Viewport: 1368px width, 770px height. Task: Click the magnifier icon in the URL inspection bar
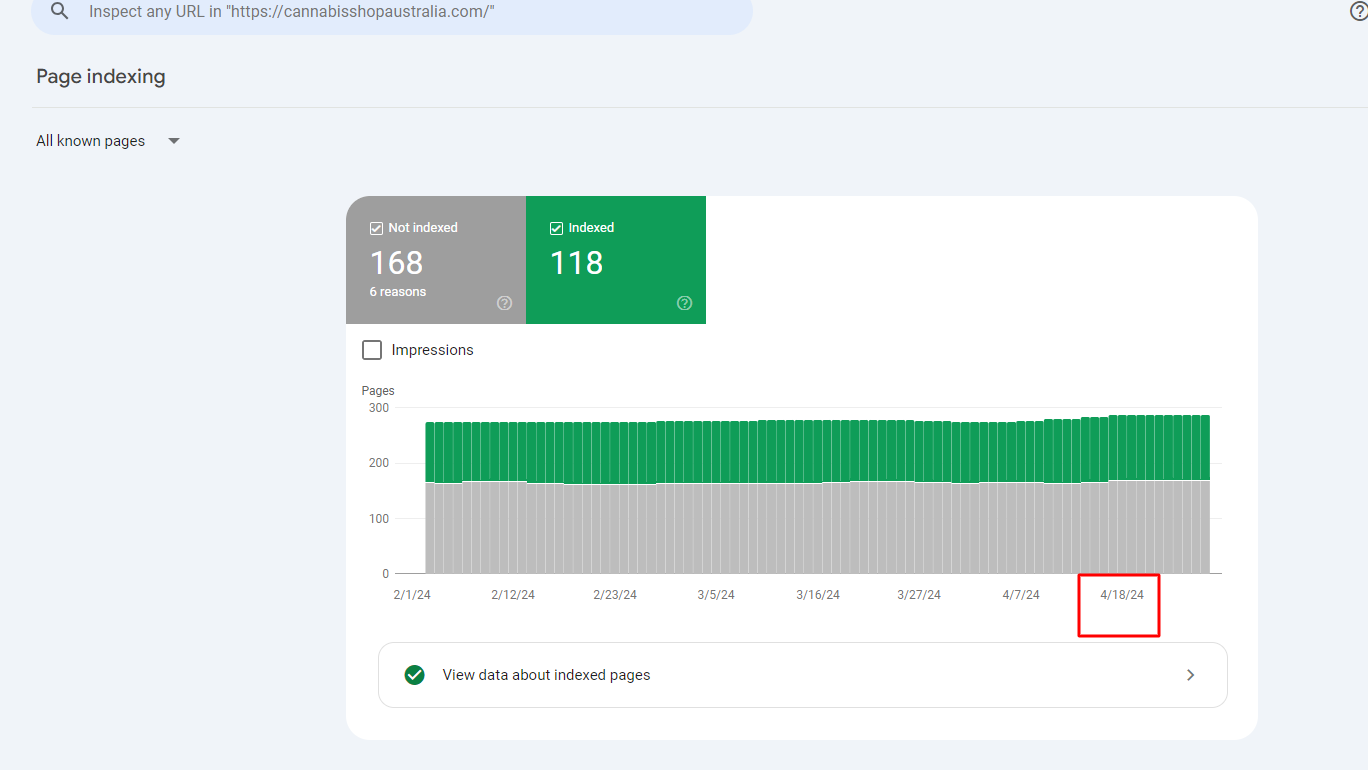click(x=61, y=11)
